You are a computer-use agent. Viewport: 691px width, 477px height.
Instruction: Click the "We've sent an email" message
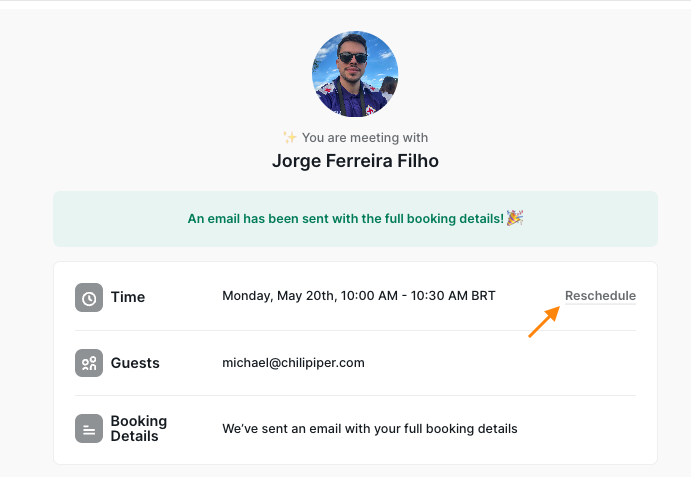point(370,429)
